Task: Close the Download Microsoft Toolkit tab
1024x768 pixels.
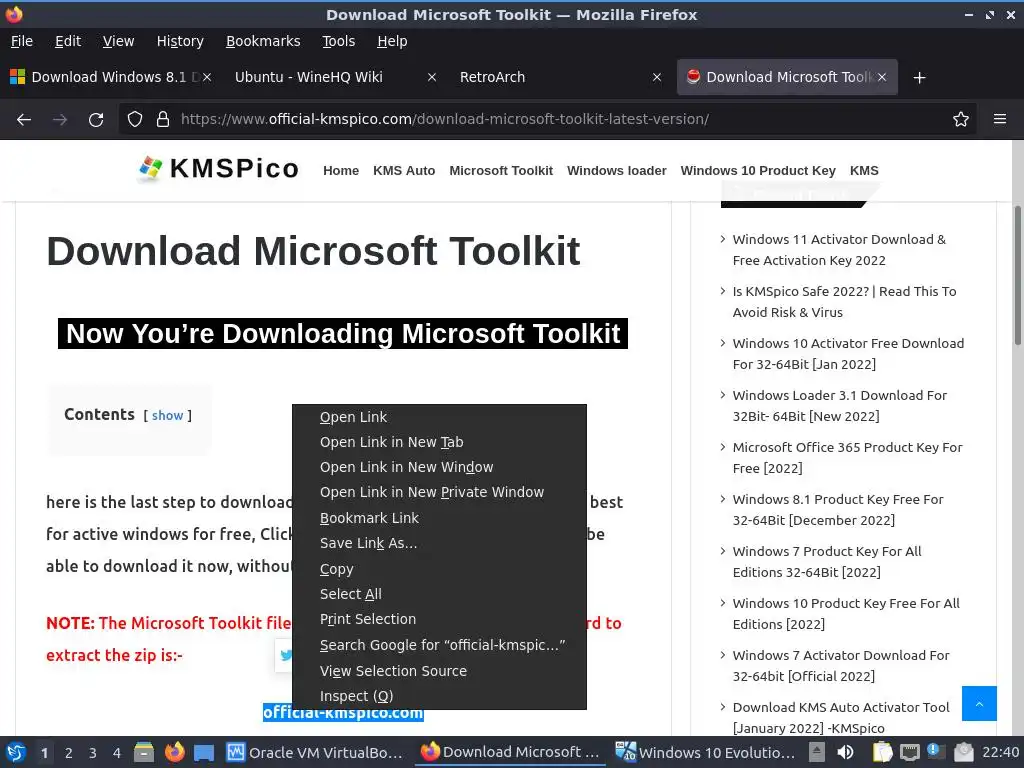Action: 882,77
